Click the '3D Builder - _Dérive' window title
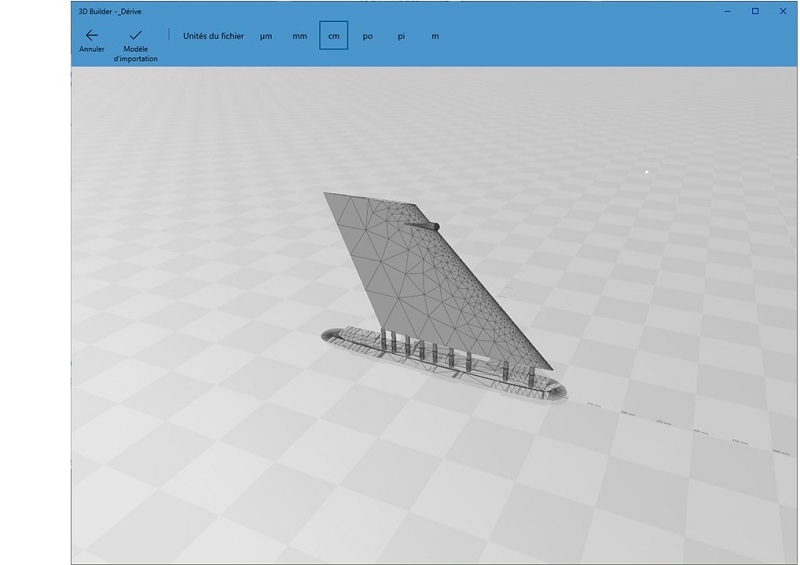Image resolution: width=800 pixels, height=565 pixels. [x=110, y=11]
